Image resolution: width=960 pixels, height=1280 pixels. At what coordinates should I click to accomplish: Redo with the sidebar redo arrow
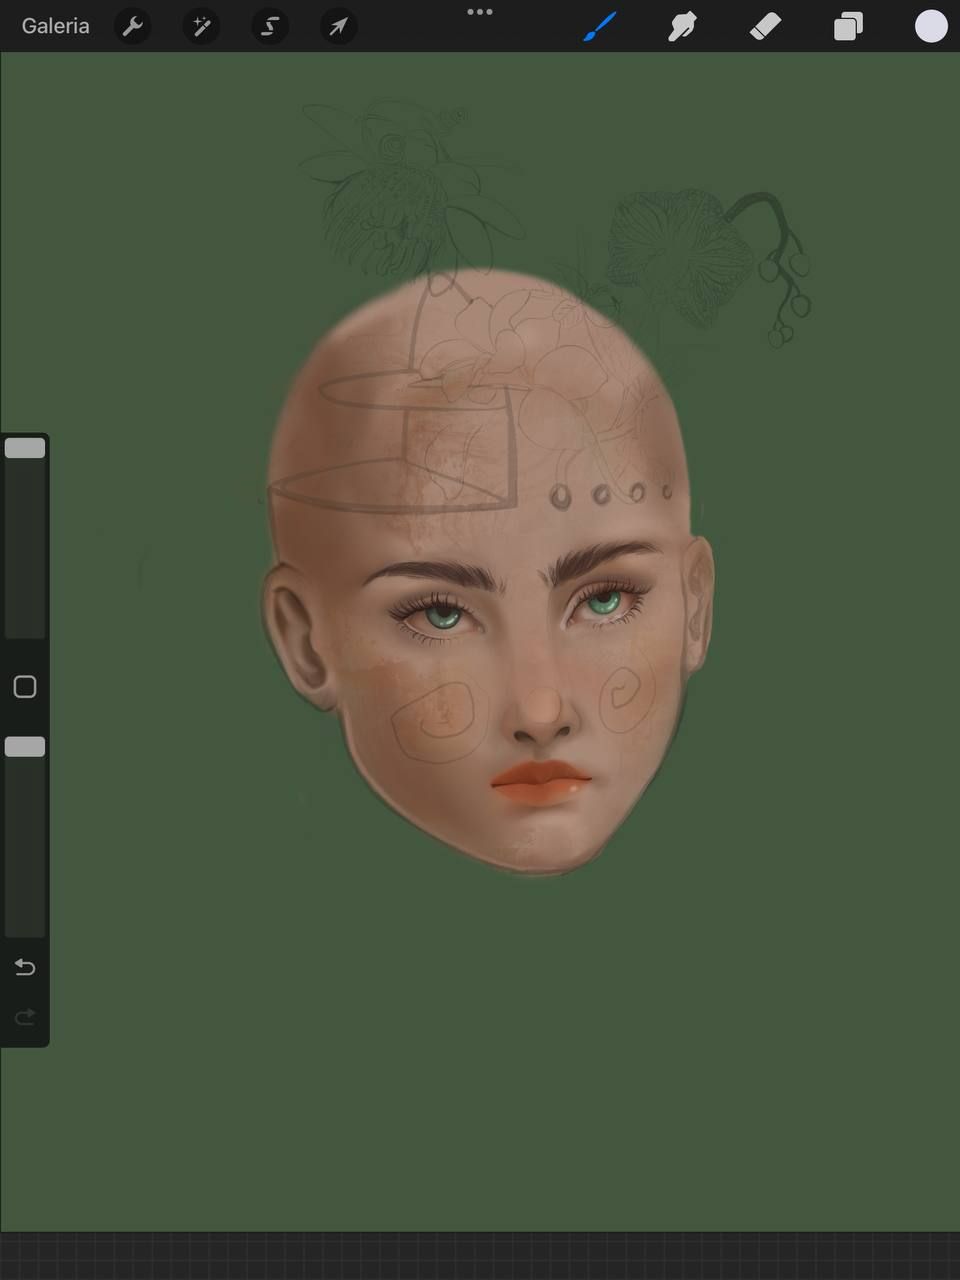click(x=25, y=1017)
